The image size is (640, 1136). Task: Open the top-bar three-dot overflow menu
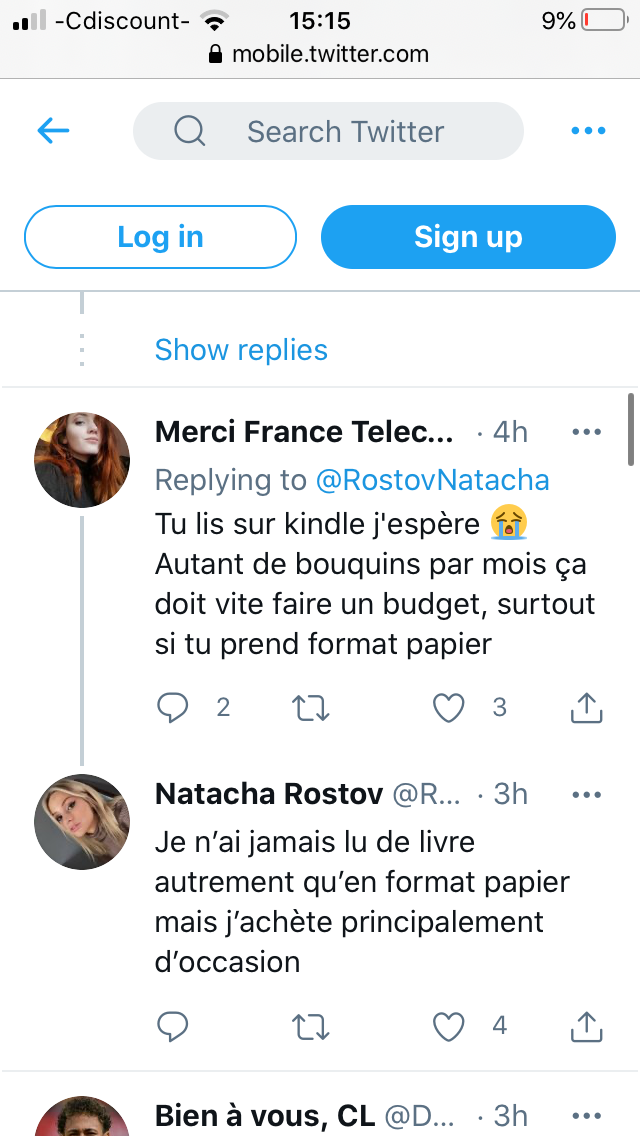[587, 131]
